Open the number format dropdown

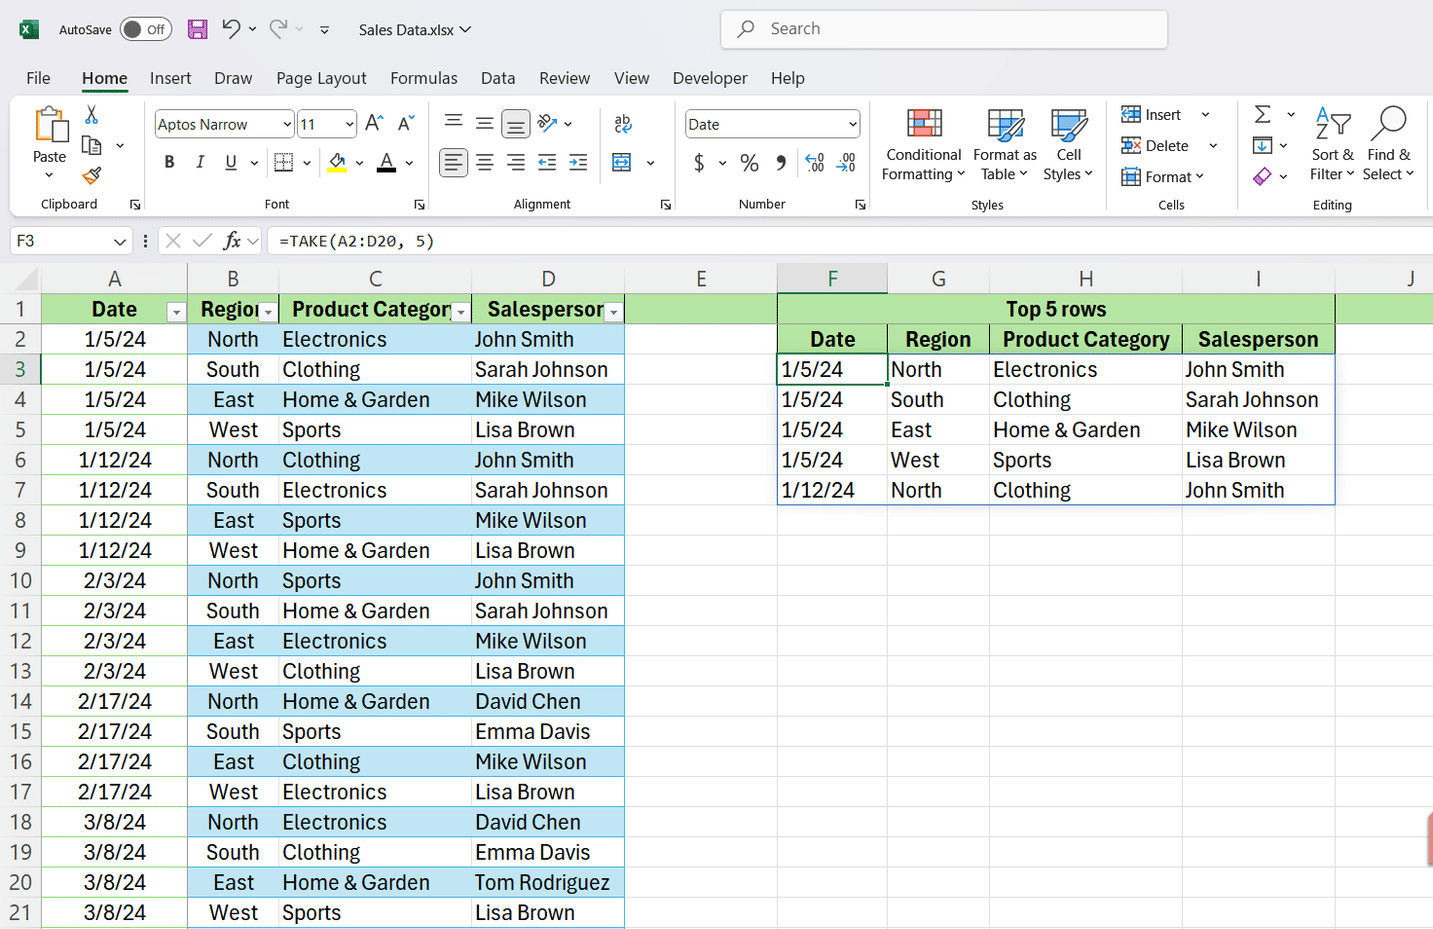tap(852, 124)
